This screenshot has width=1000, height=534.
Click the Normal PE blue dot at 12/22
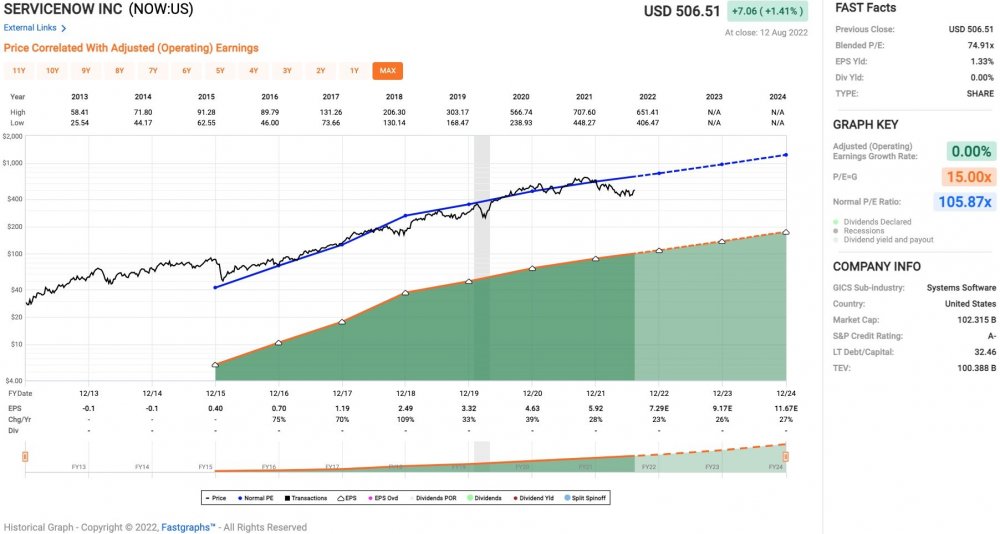pos(659,173)
